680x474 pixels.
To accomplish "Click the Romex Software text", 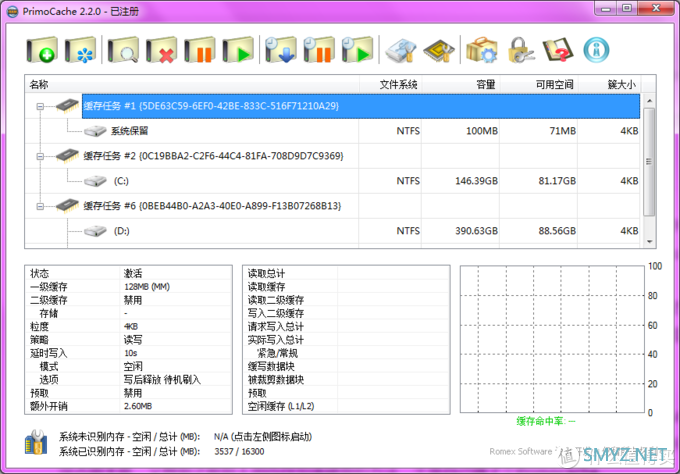I will pos(520,451).
